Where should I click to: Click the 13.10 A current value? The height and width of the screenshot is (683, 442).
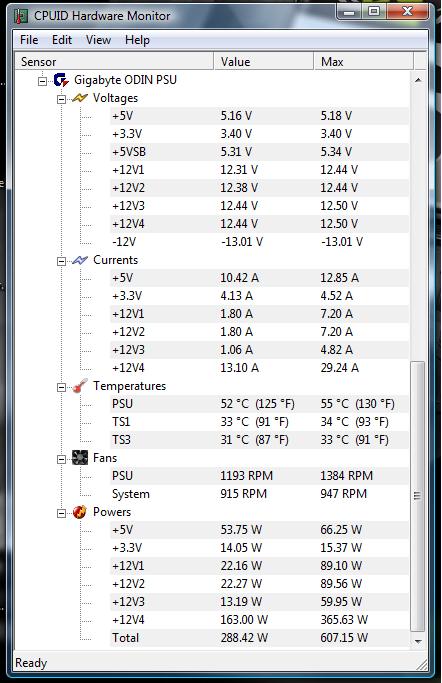240,368
